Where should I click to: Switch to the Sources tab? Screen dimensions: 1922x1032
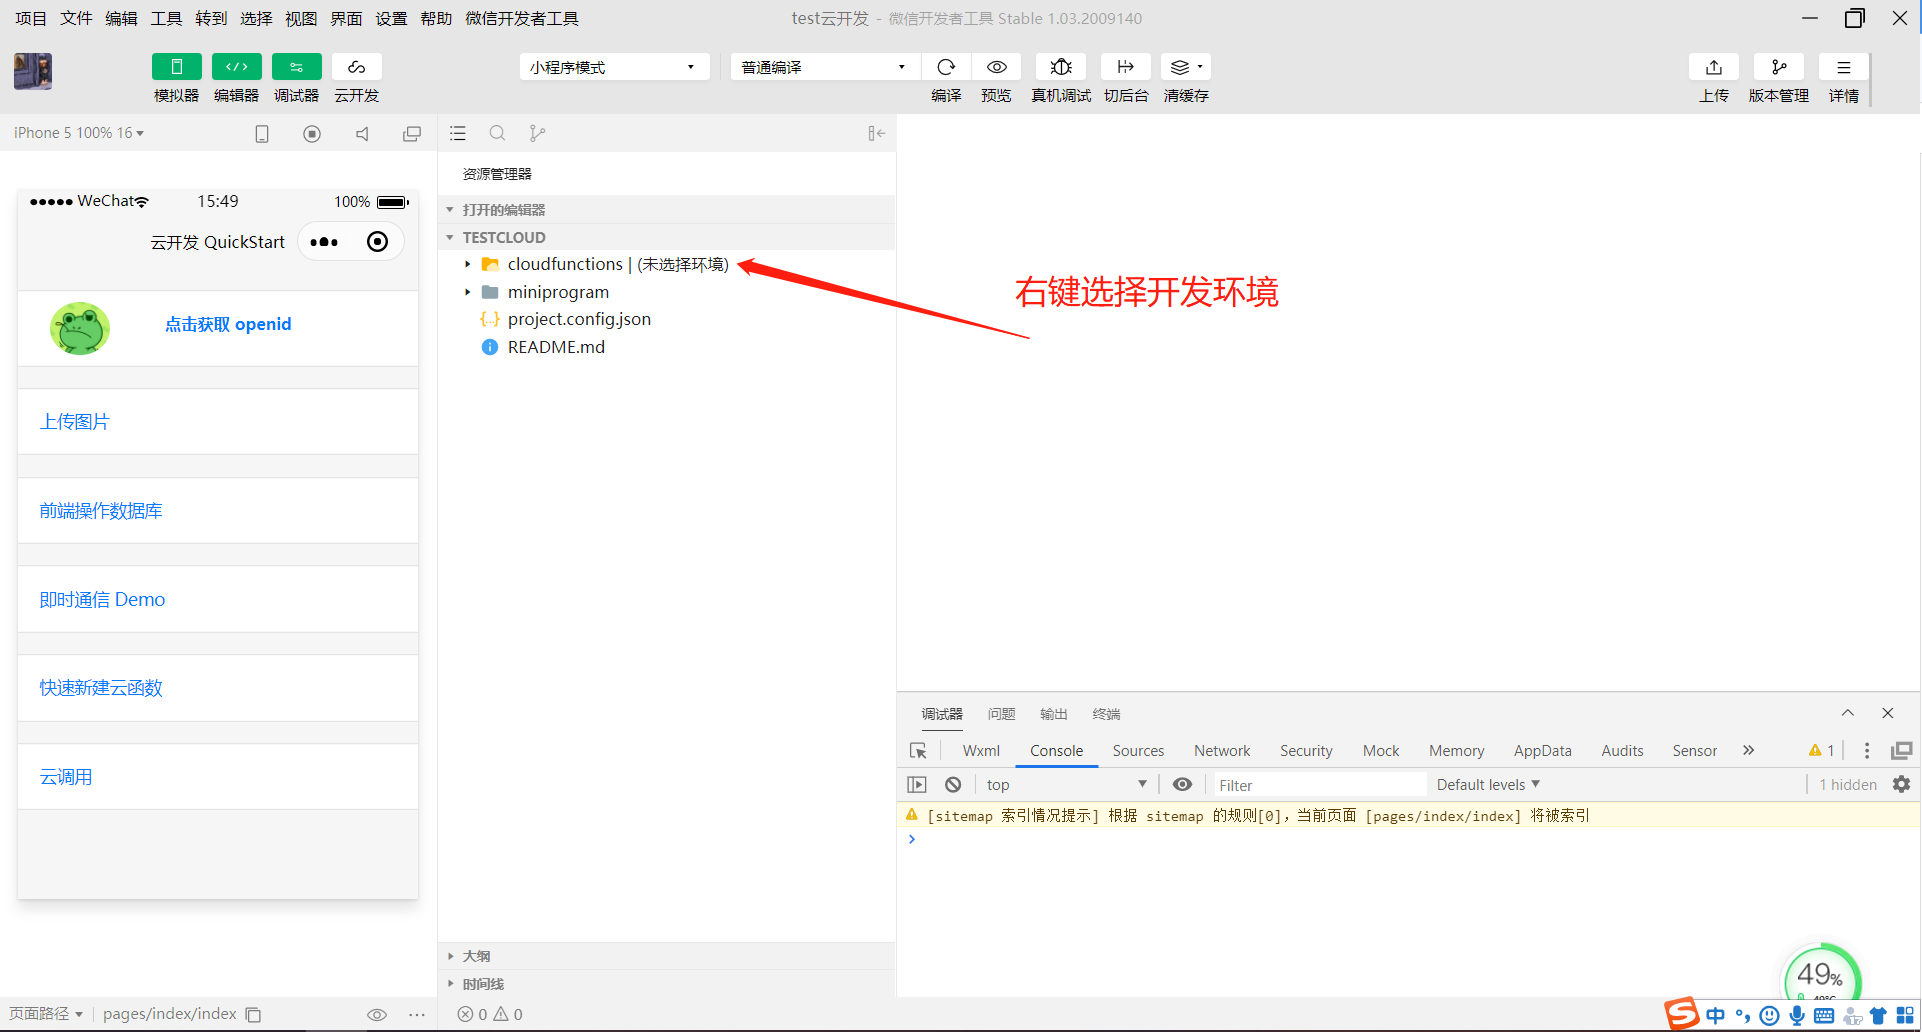pos(1138,751)
